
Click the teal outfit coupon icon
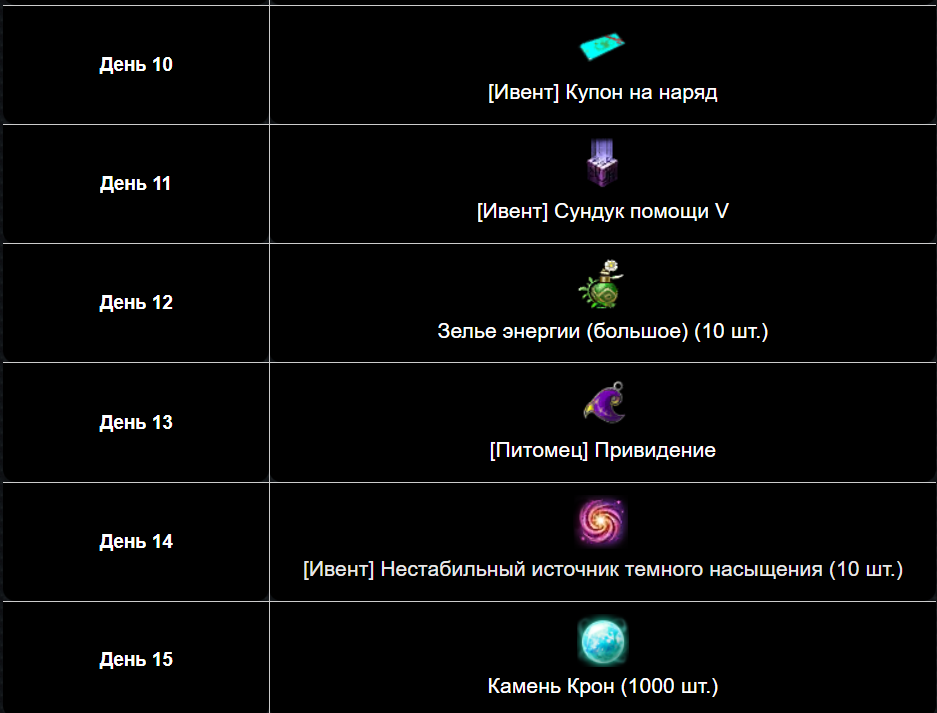[602, 47]
